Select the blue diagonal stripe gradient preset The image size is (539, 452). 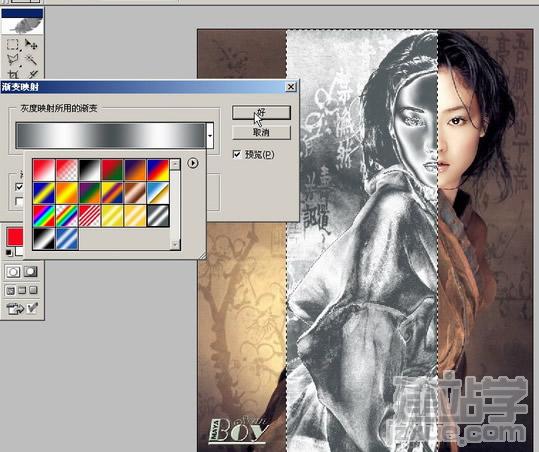pyautogui.click(x=67, y=239)
